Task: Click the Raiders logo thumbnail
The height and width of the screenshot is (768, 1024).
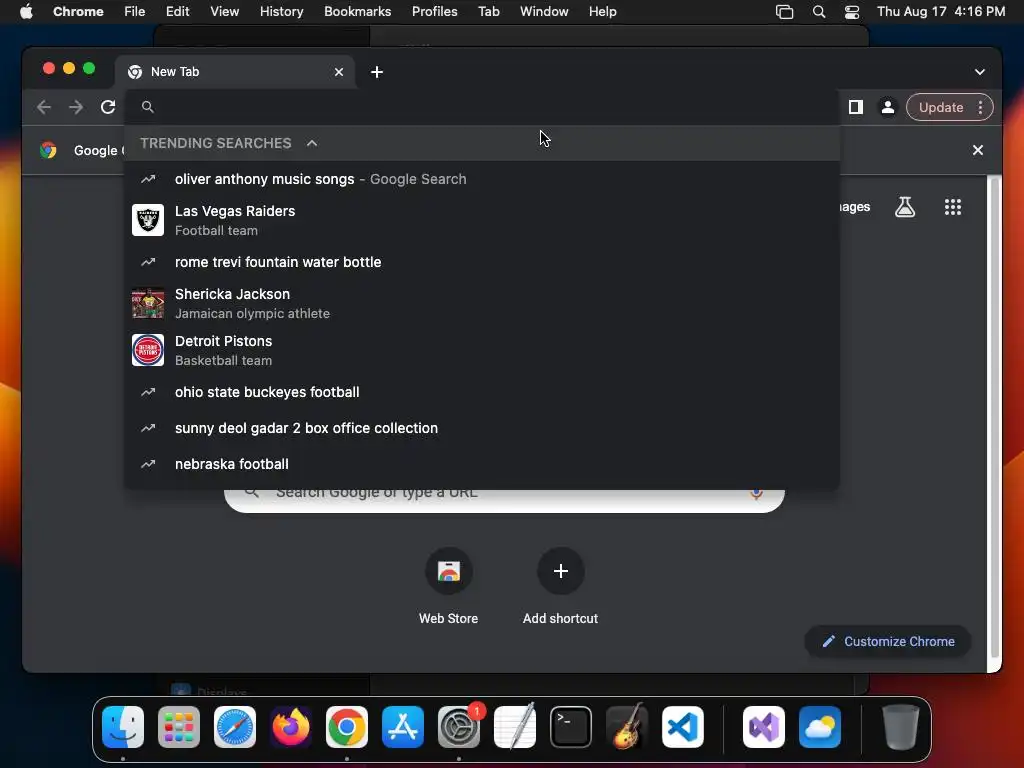Action: (148, 220)
